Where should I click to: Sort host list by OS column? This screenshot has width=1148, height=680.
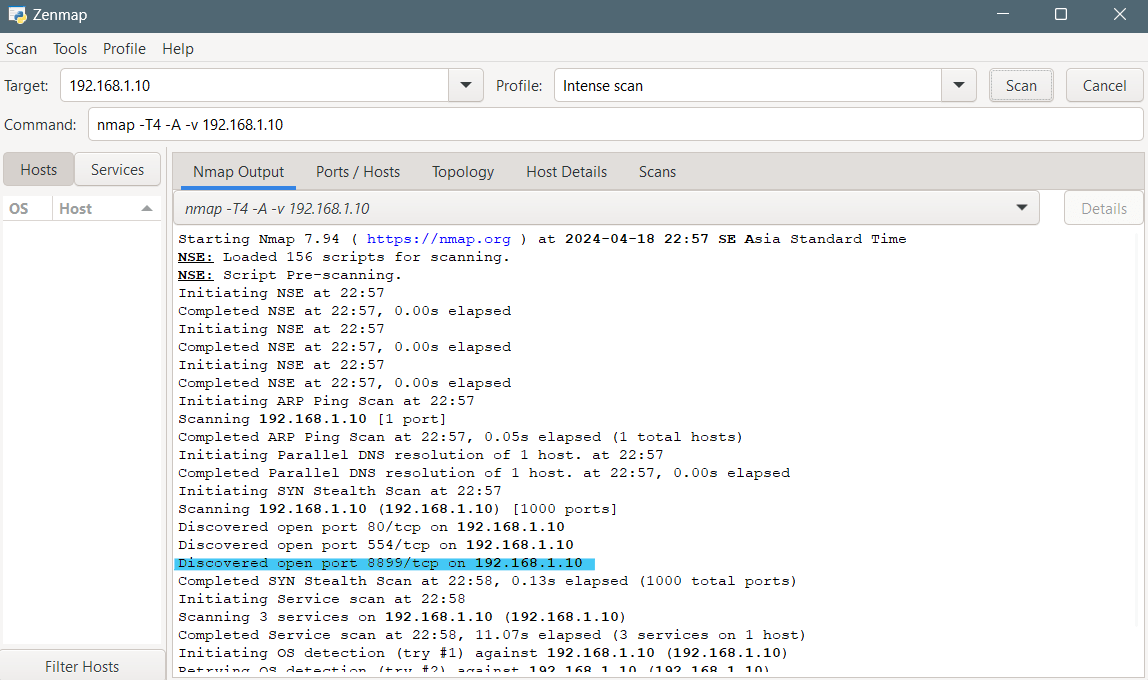(26, 209)
